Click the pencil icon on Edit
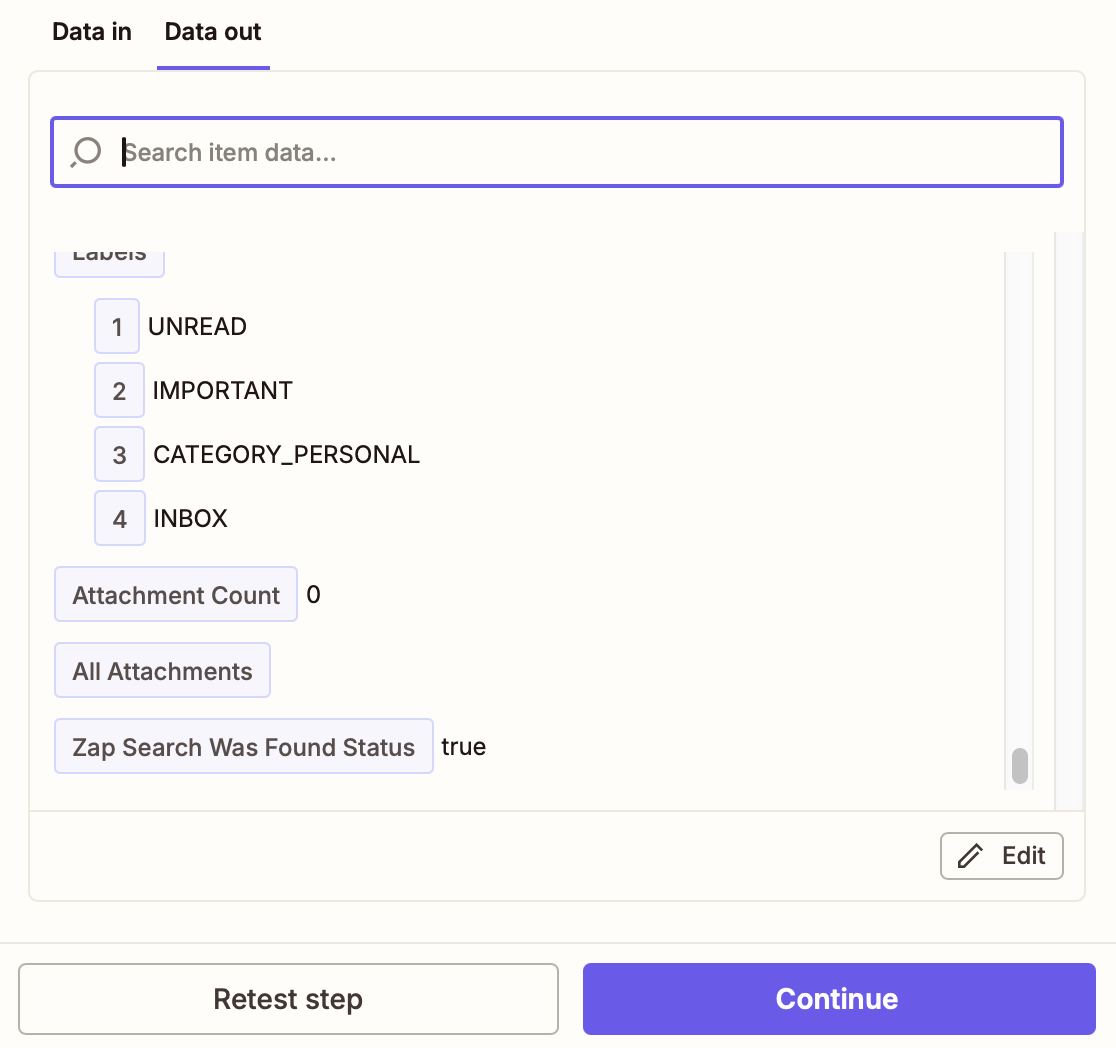The image size is (1116, 1048). point(970,856)
